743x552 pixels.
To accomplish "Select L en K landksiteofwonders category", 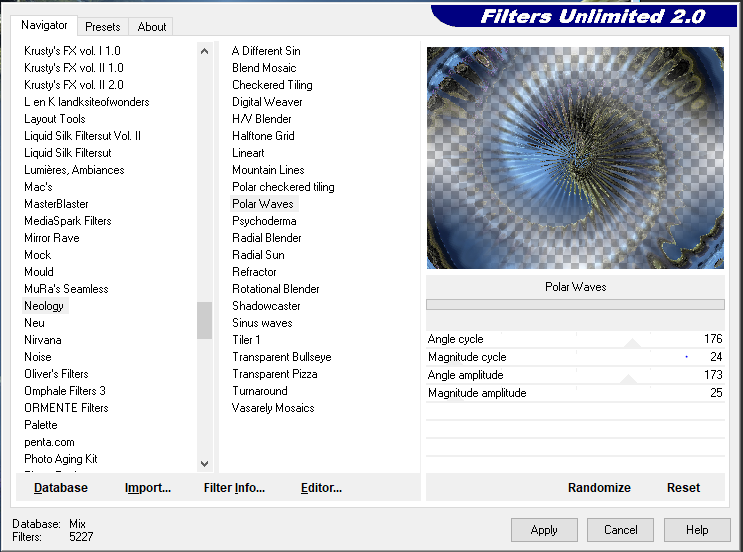I will [x=87, y=102].
